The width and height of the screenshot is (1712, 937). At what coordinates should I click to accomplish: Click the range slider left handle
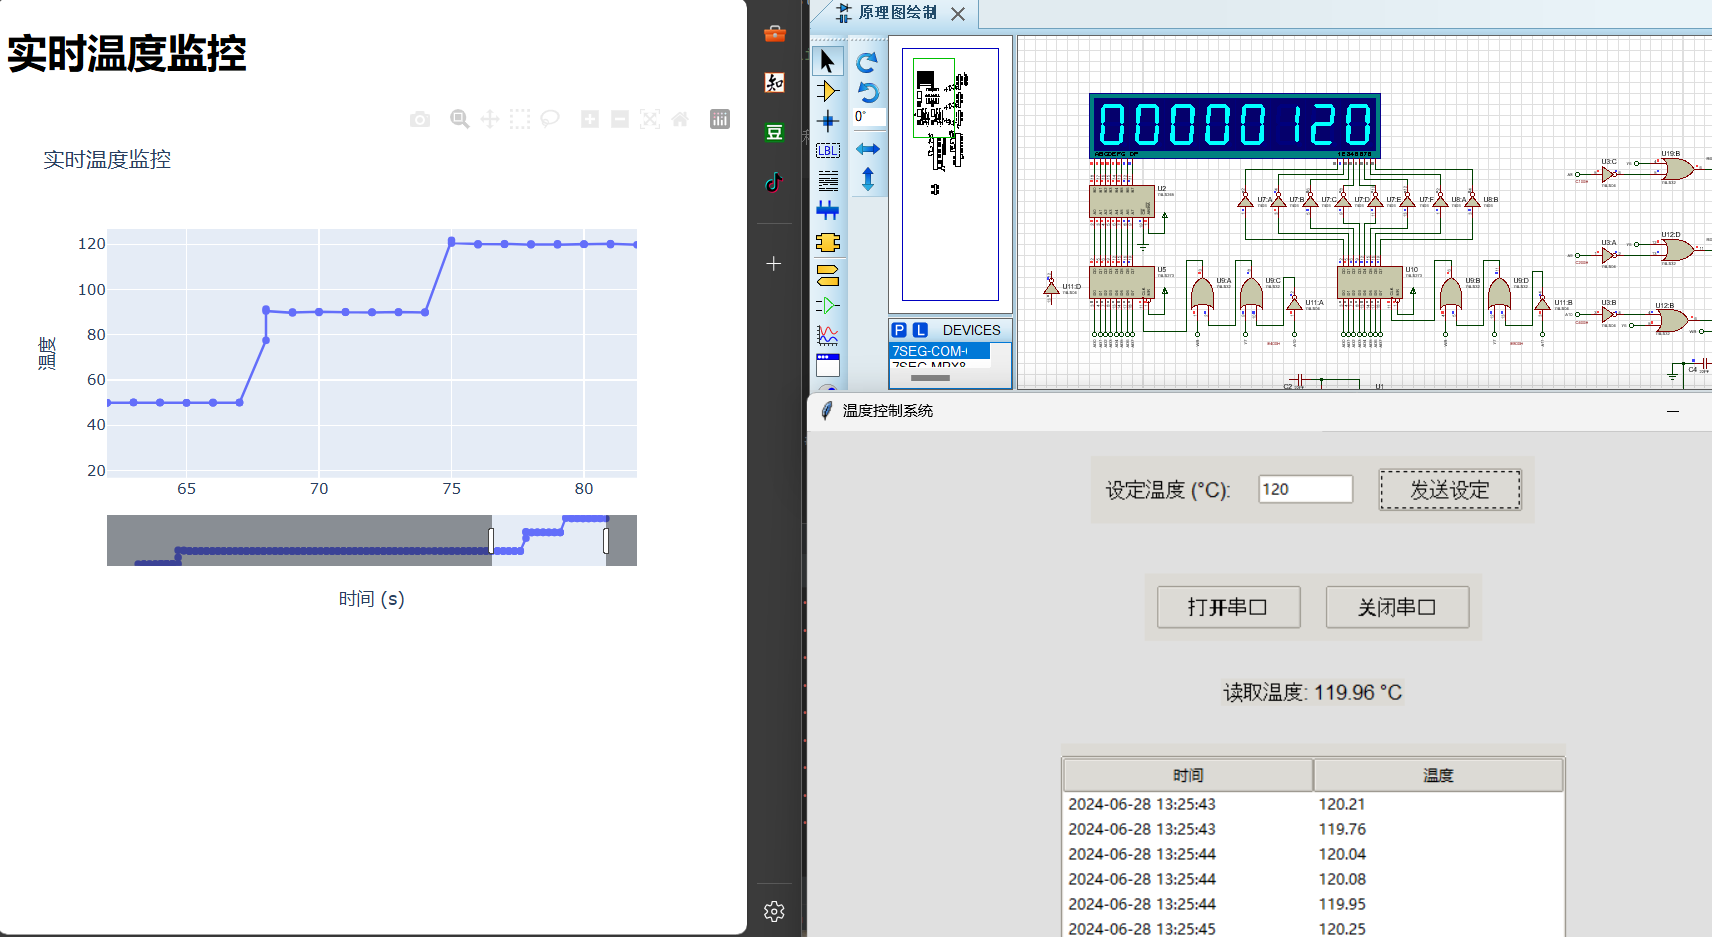point(491,541)
